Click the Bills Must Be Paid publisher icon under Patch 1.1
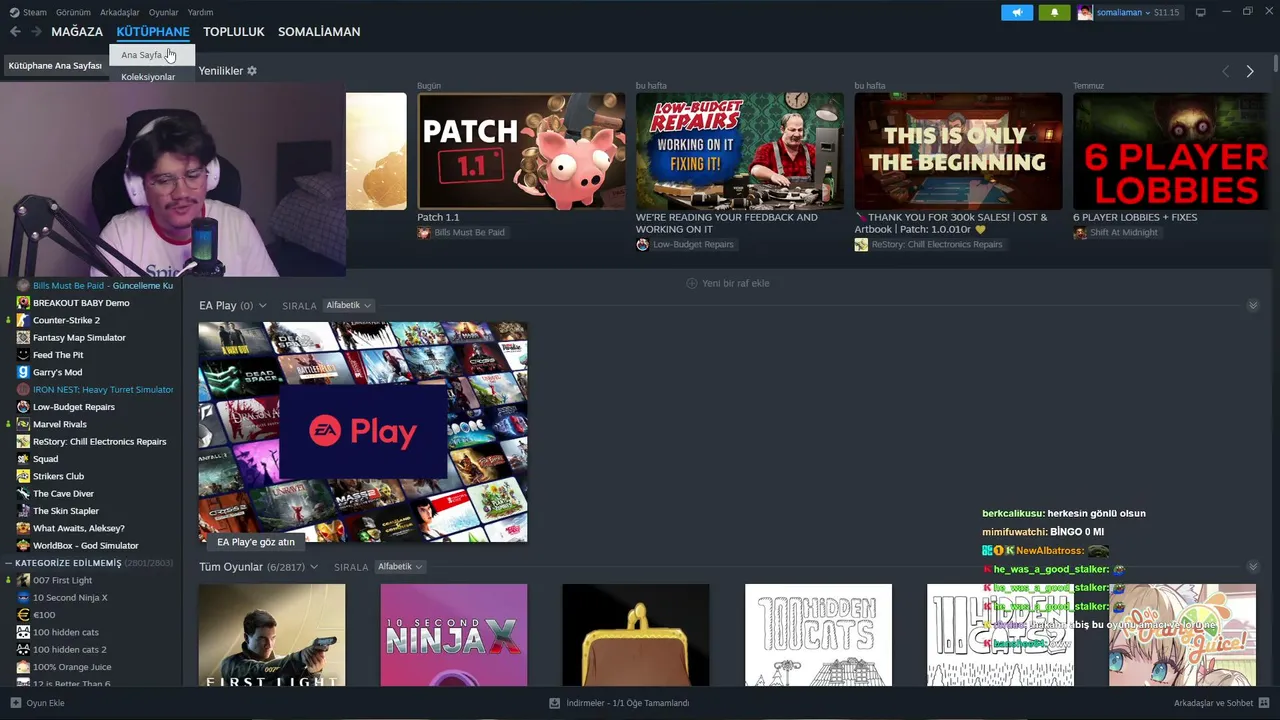This screenshot has width=1280, height=720. point(424,233)
